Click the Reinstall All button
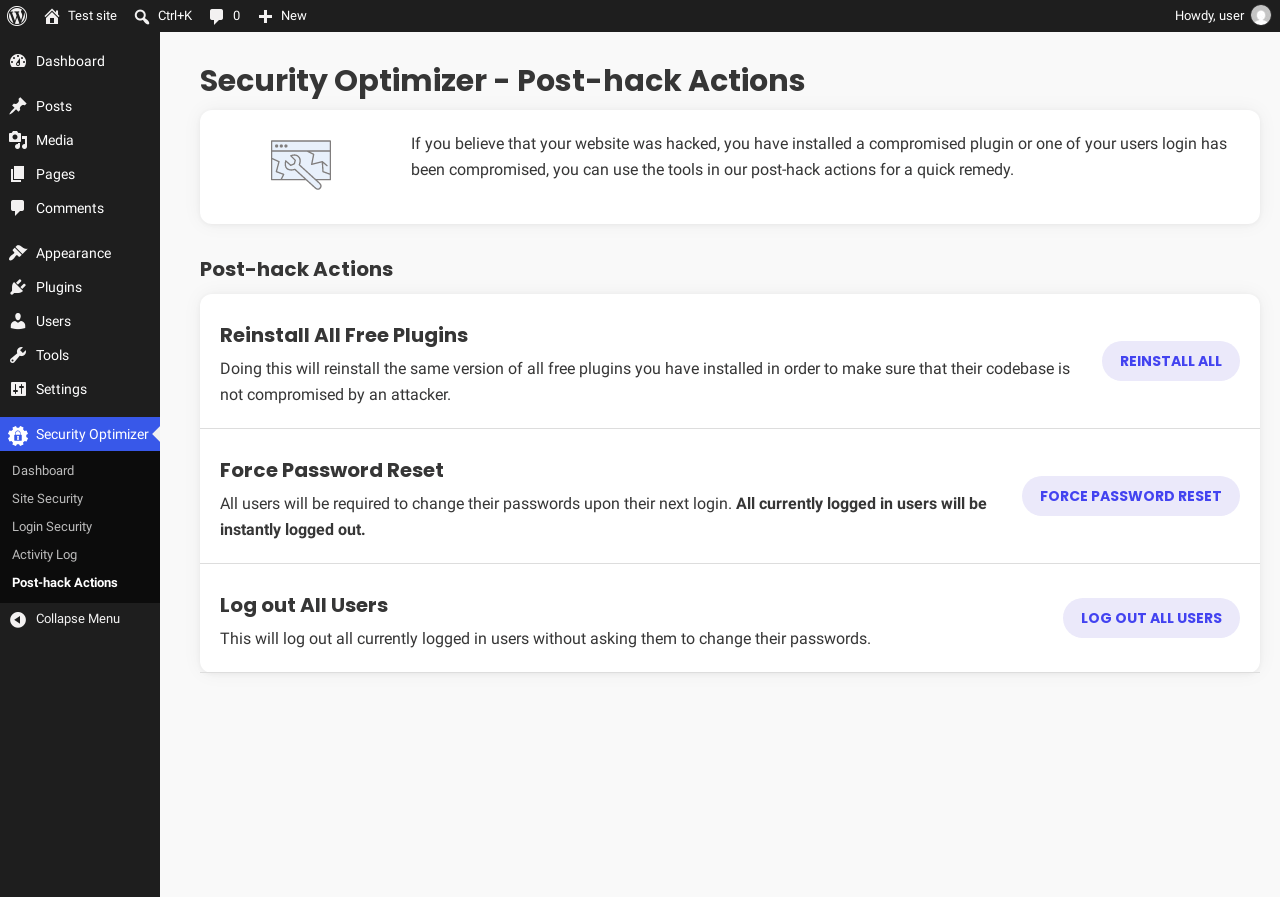The height and width of the screenshot is (897, 1280). point(1171,361)
